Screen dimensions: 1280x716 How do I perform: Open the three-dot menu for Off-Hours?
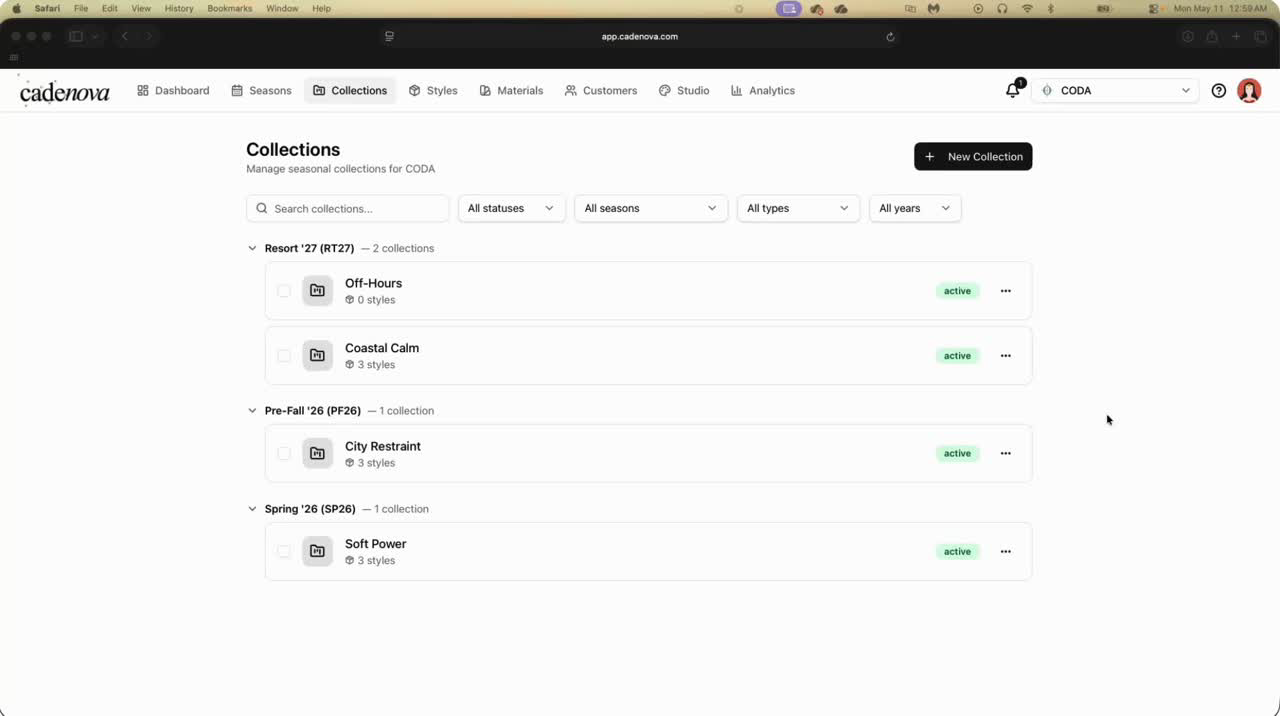1005,291
